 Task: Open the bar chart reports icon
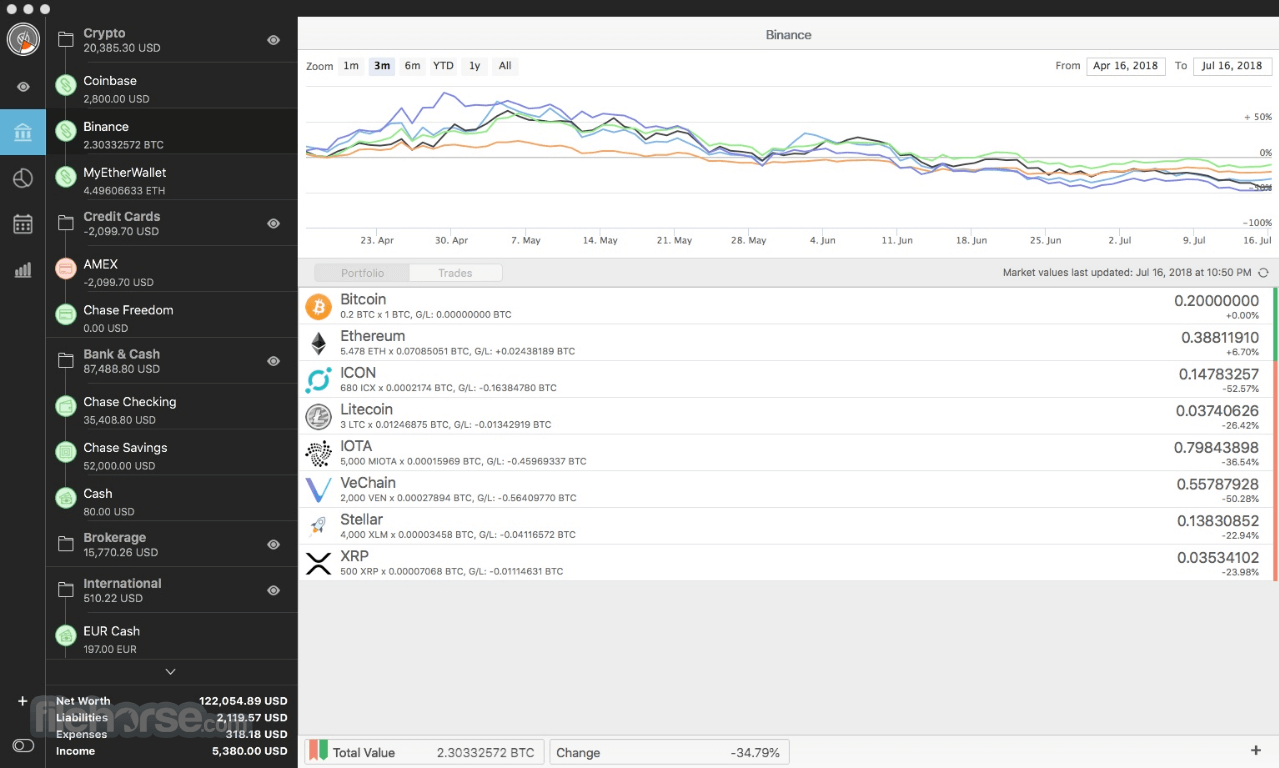(23, 270)
